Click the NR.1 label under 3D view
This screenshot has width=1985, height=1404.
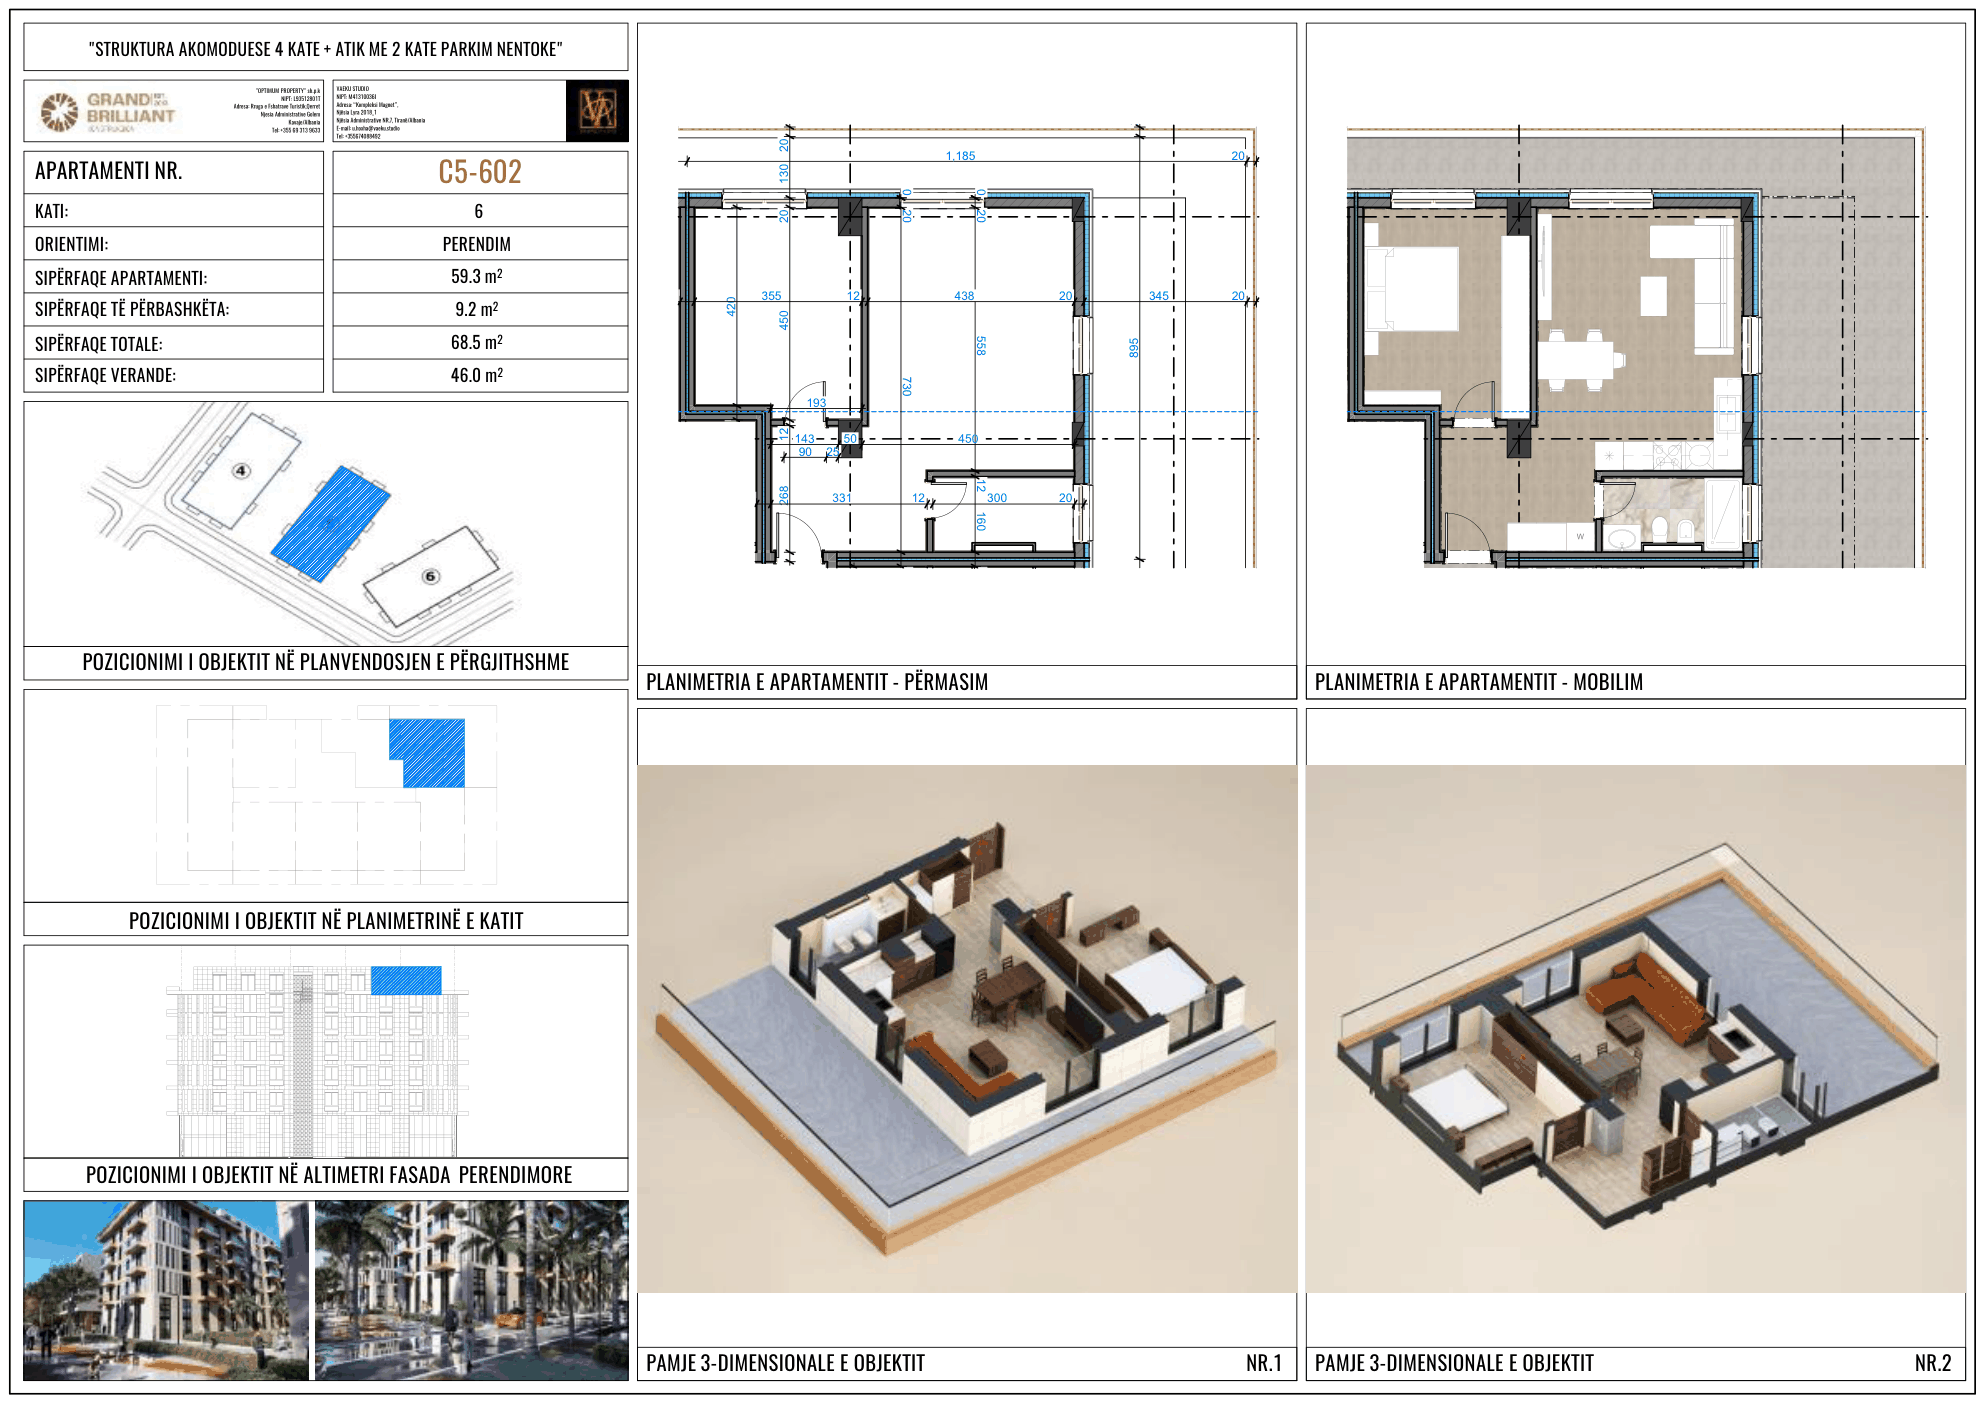click(1264, 1363)
